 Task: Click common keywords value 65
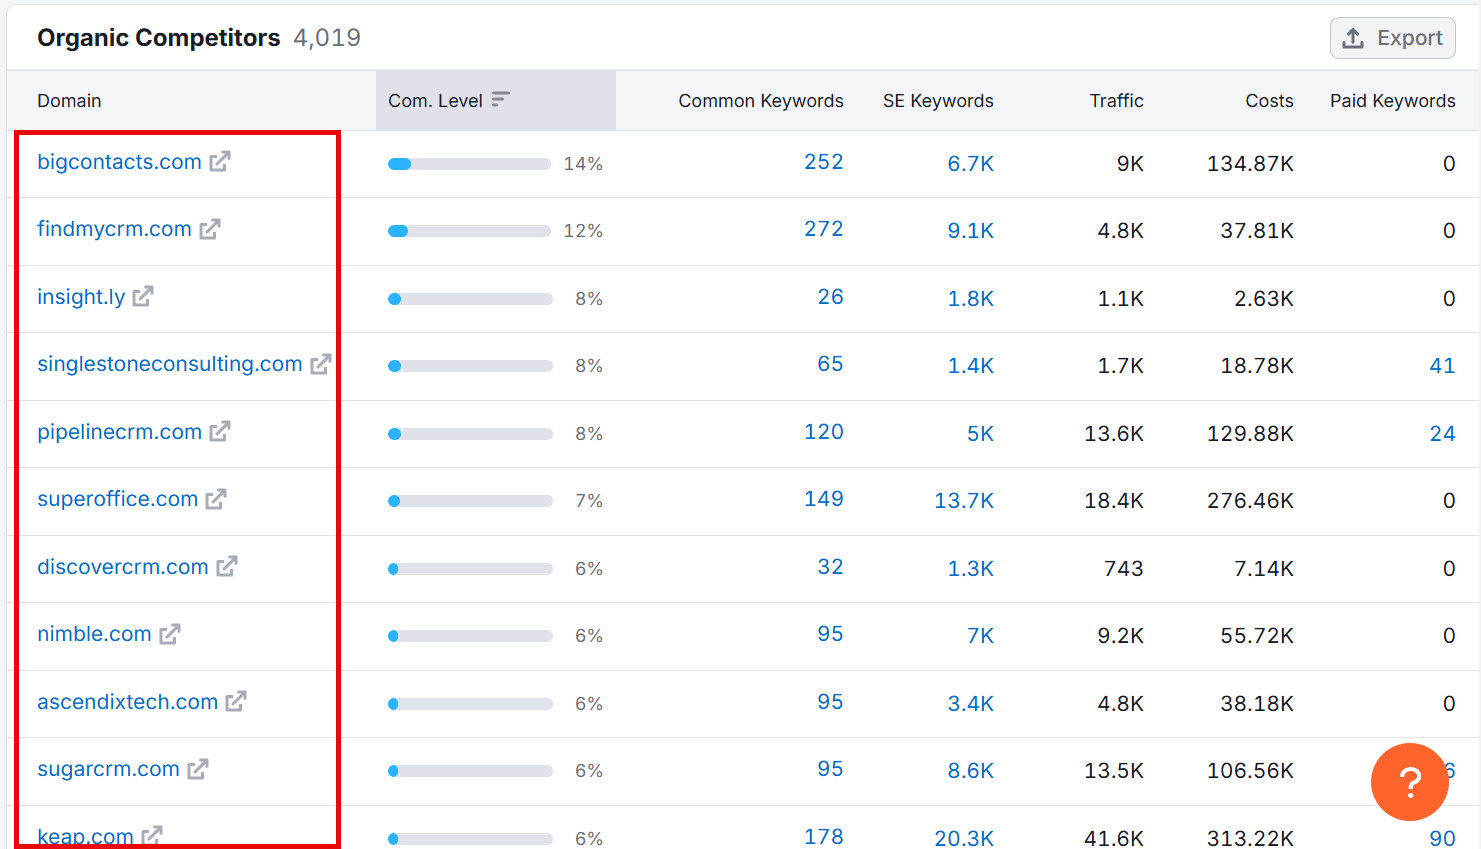830,364
